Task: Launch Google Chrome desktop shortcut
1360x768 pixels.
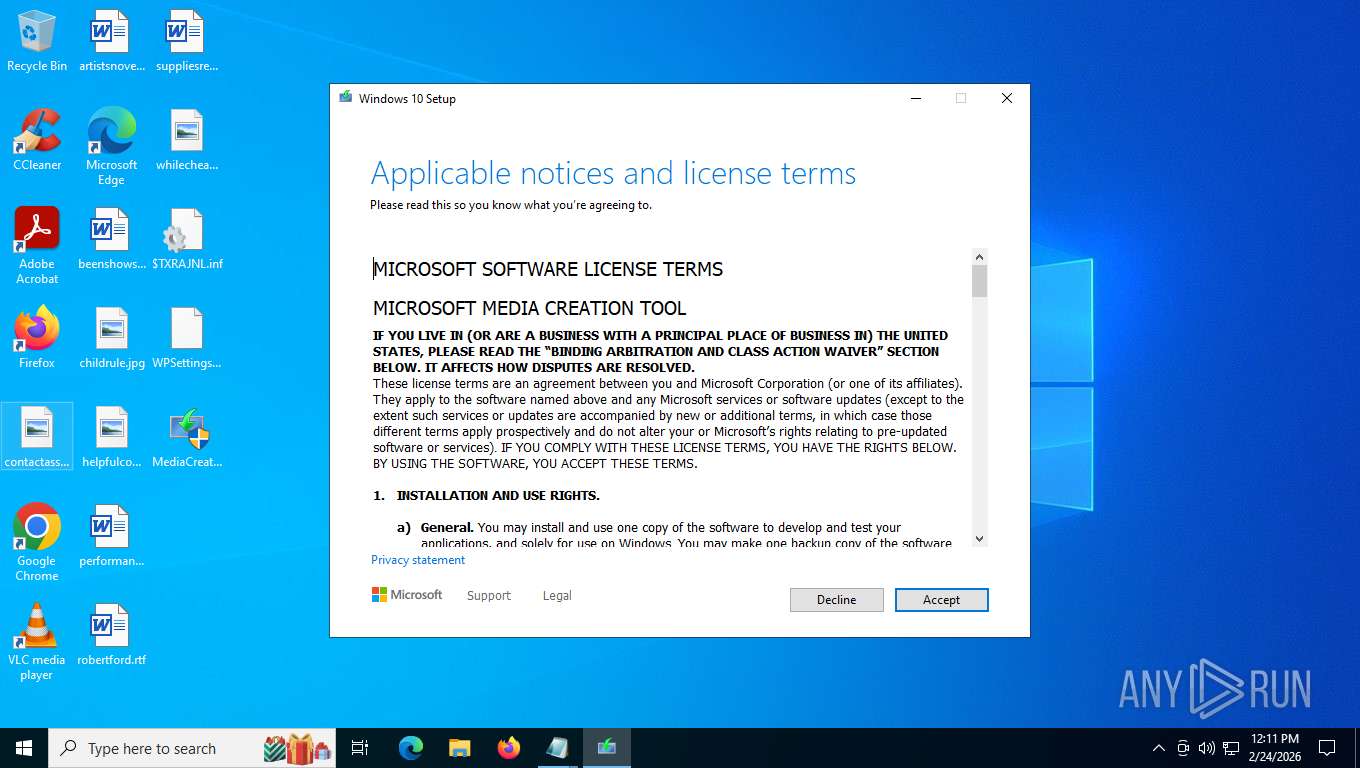Action: [x=37, y=542]
